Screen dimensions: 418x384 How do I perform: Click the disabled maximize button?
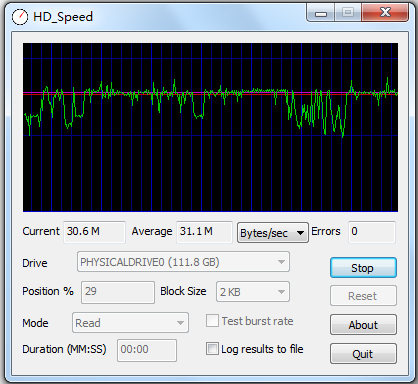click(348, 13)
